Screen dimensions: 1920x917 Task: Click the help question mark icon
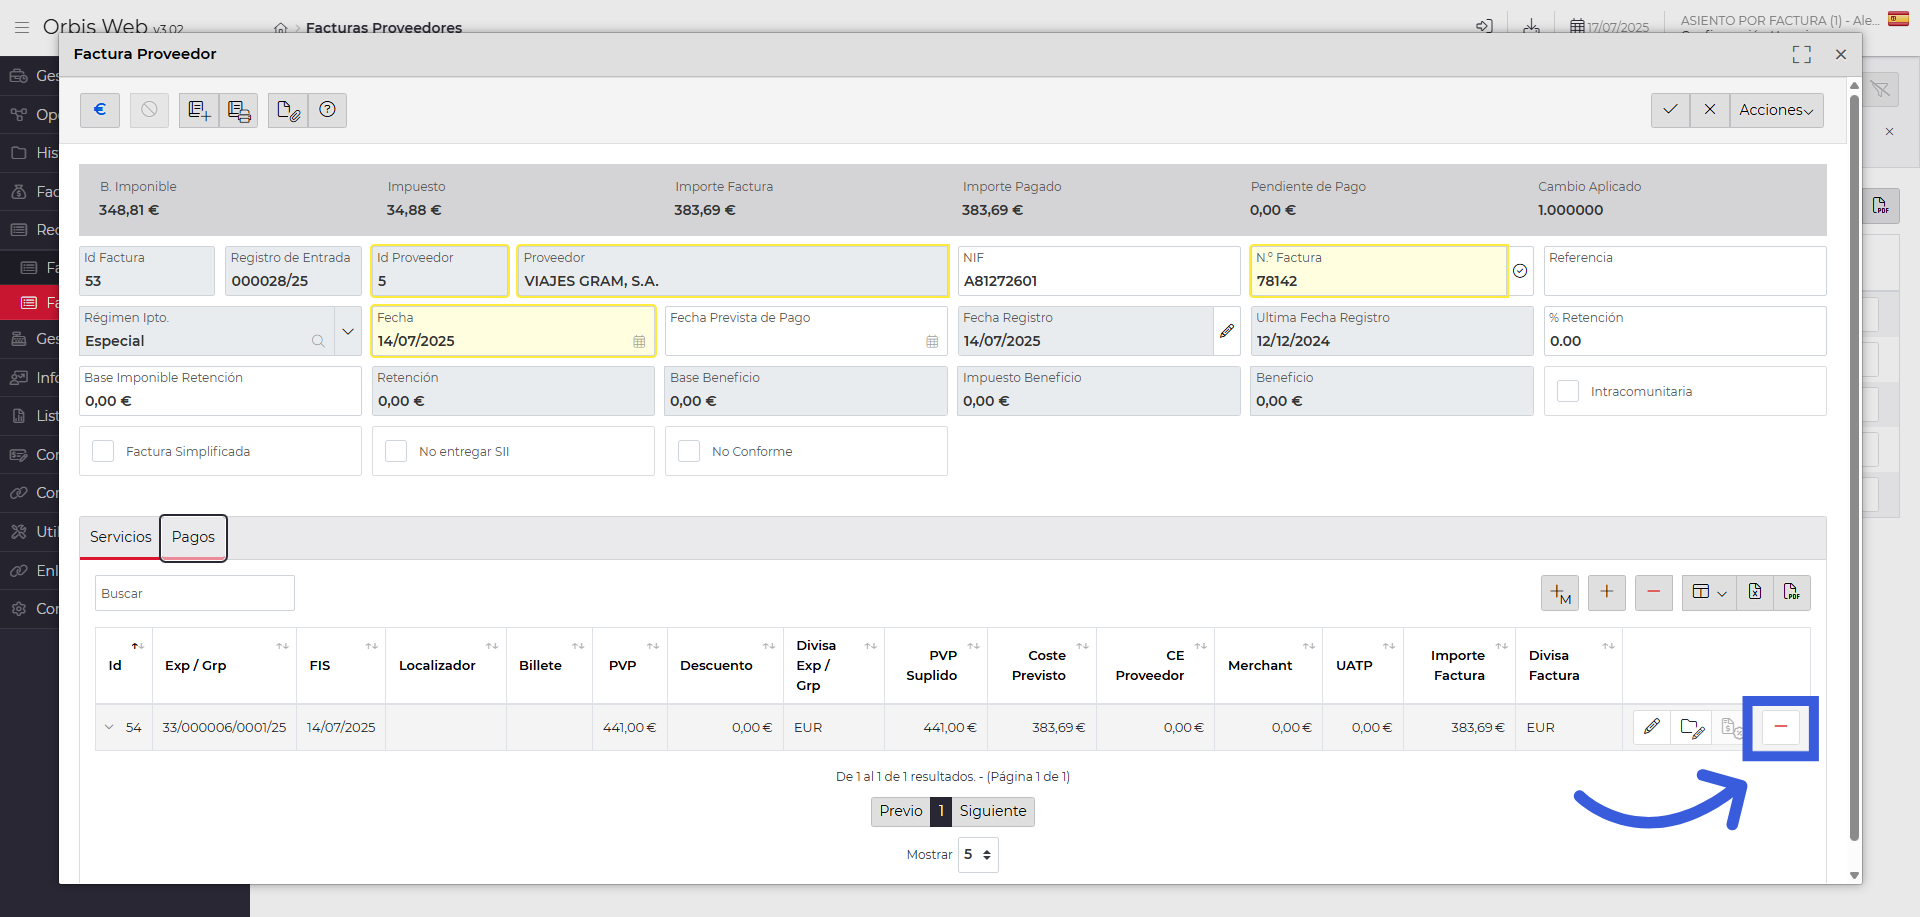point(327,110)
